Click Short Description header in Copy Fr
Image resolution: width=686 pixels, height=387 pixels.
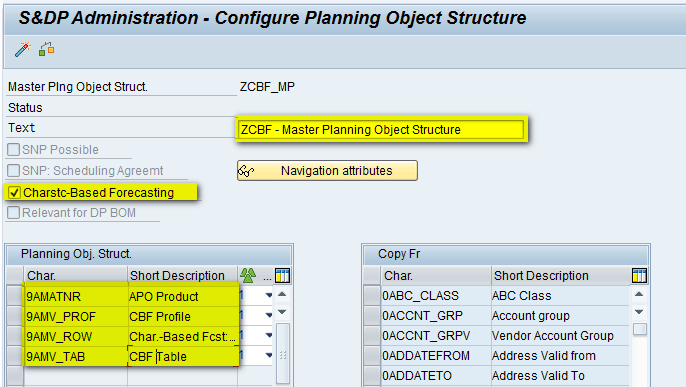coord(541,275)
